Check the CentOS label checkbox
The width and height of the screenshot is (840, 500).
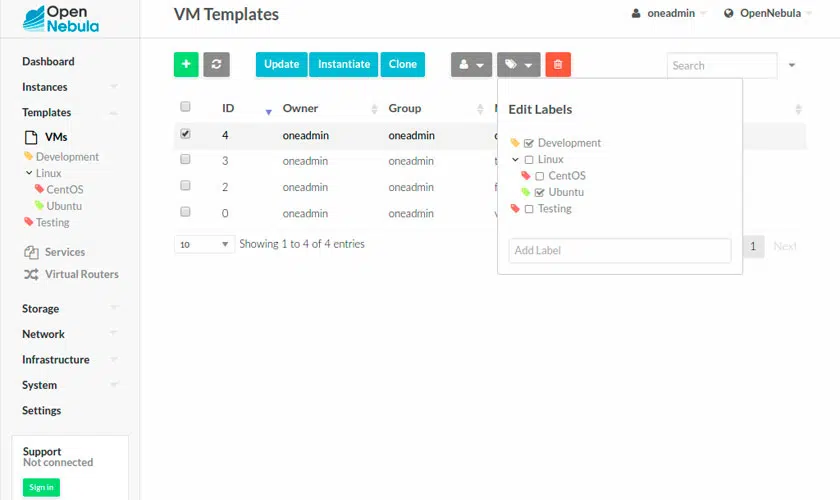point(539,176)
